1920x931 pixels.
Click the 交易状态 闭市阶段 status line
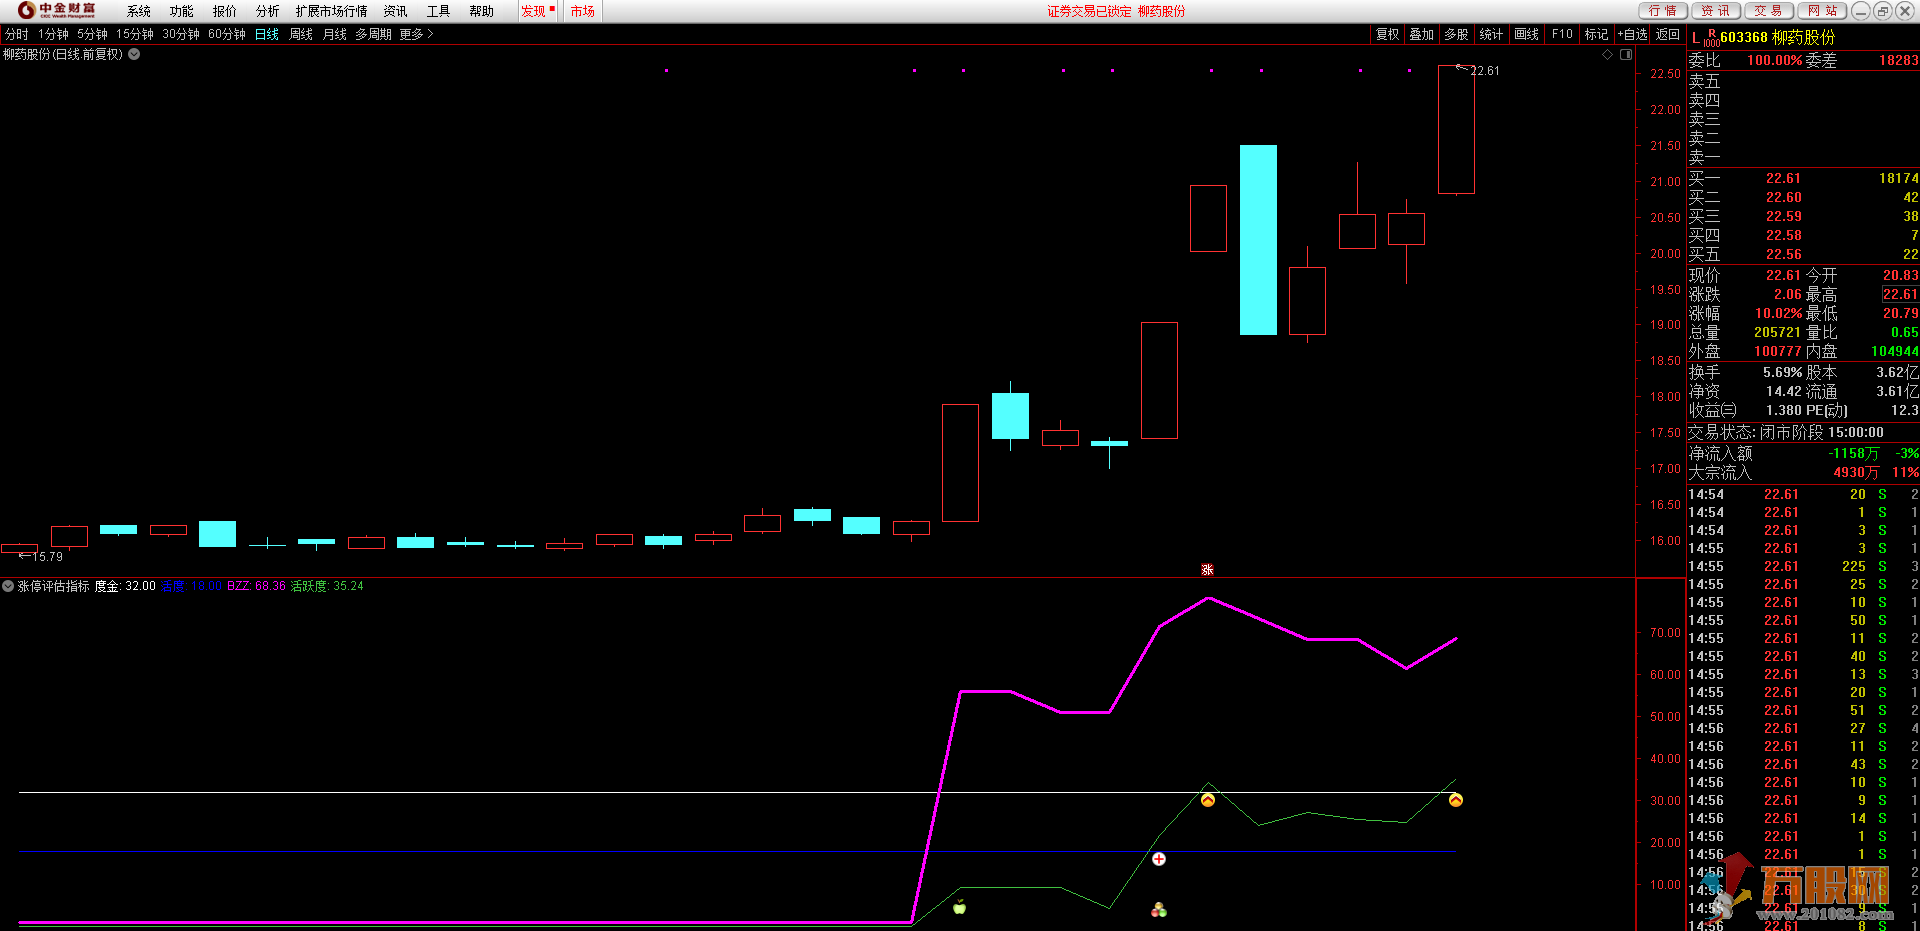[1786, 432]
